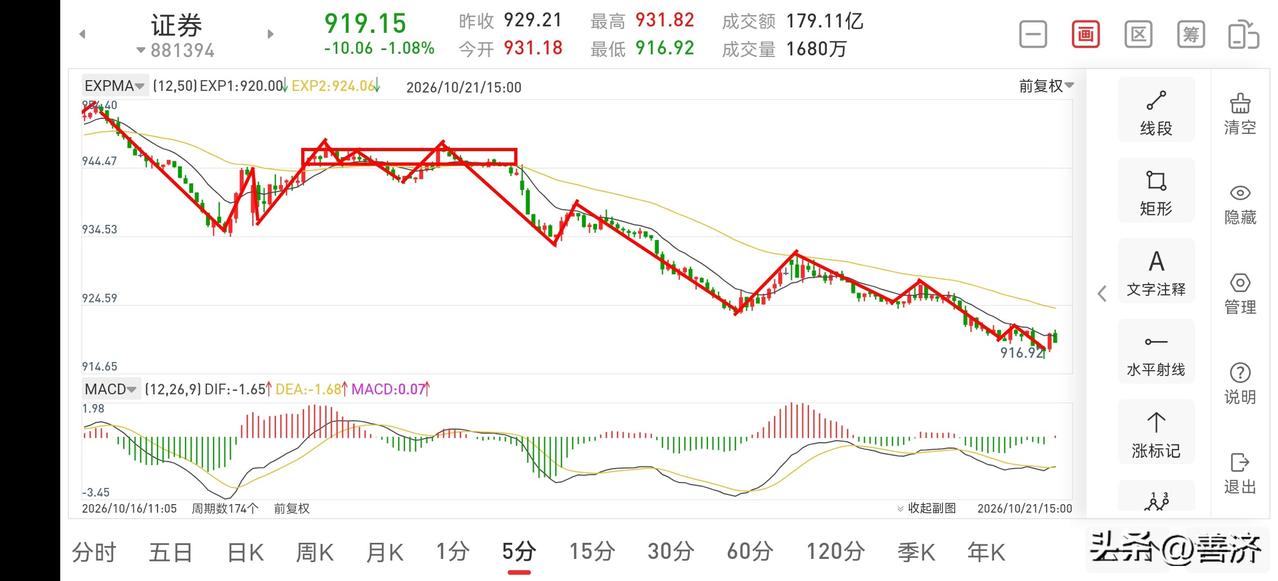Image resolution: width=1278 pixels, height=581 pixels.
Task: Tap the rotate screen icon at top right
Action: [x=1243, y=34]
